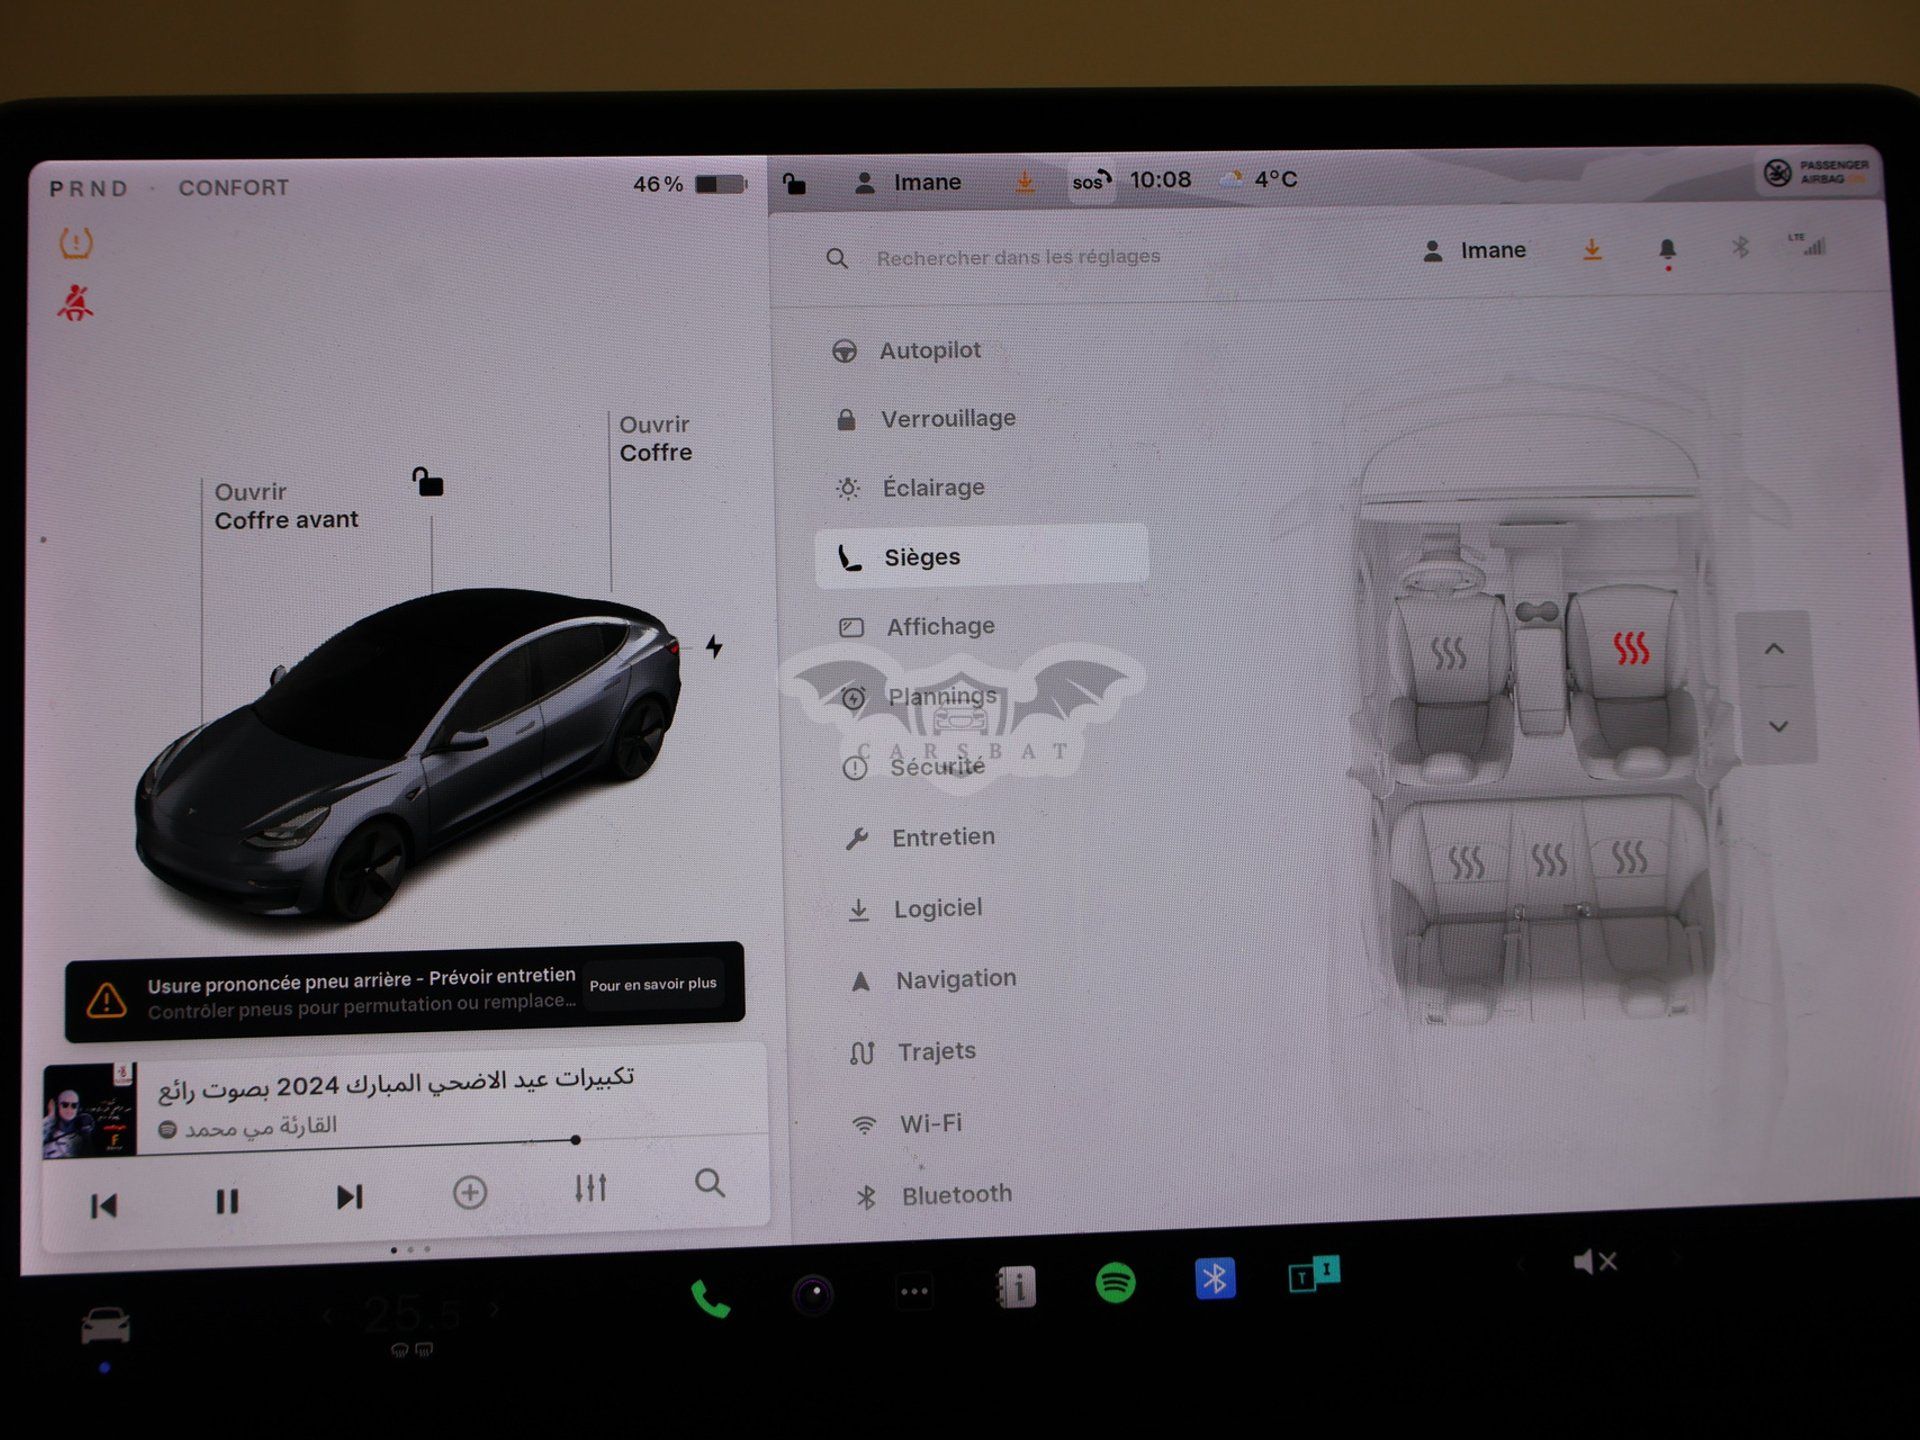This screenshot has height=1440, width=1920.
Task: Tap Ouvrir Coffre to open the rear trunk
Action: tap(655, 439)
